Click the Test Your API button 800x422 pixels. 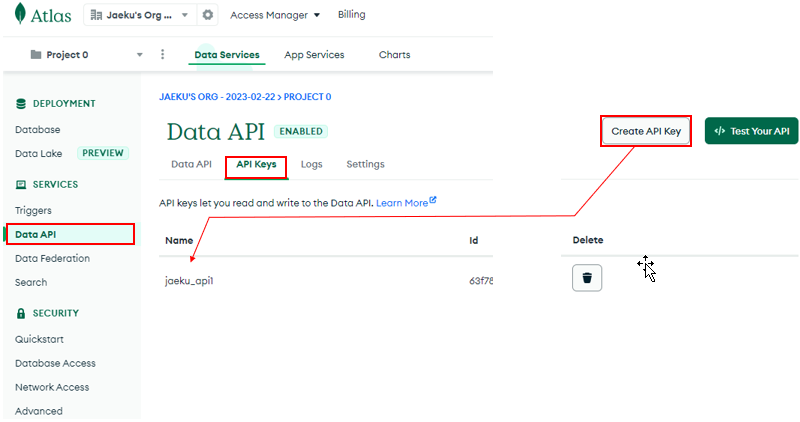(752, 131)
